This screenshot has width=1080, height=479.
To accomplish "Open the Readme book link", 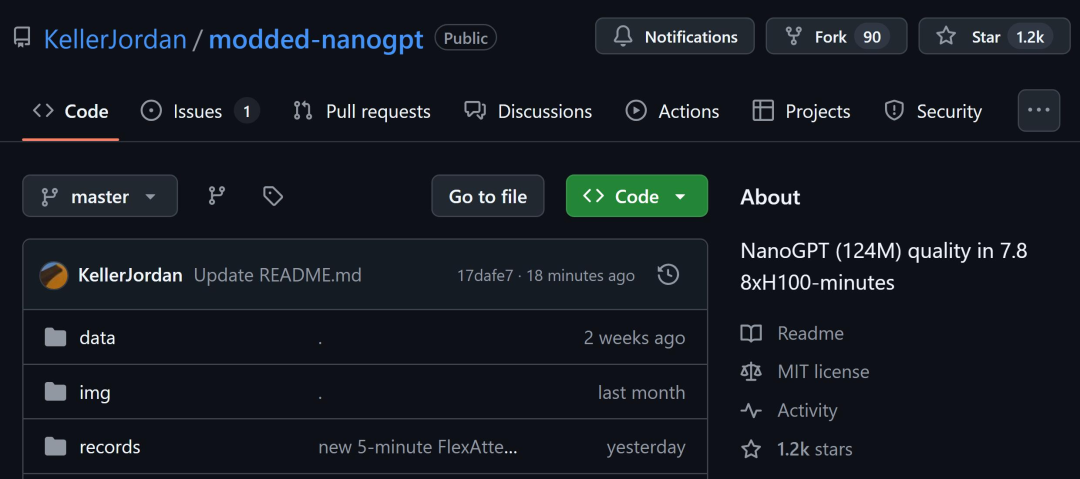I will click(809, 333).
